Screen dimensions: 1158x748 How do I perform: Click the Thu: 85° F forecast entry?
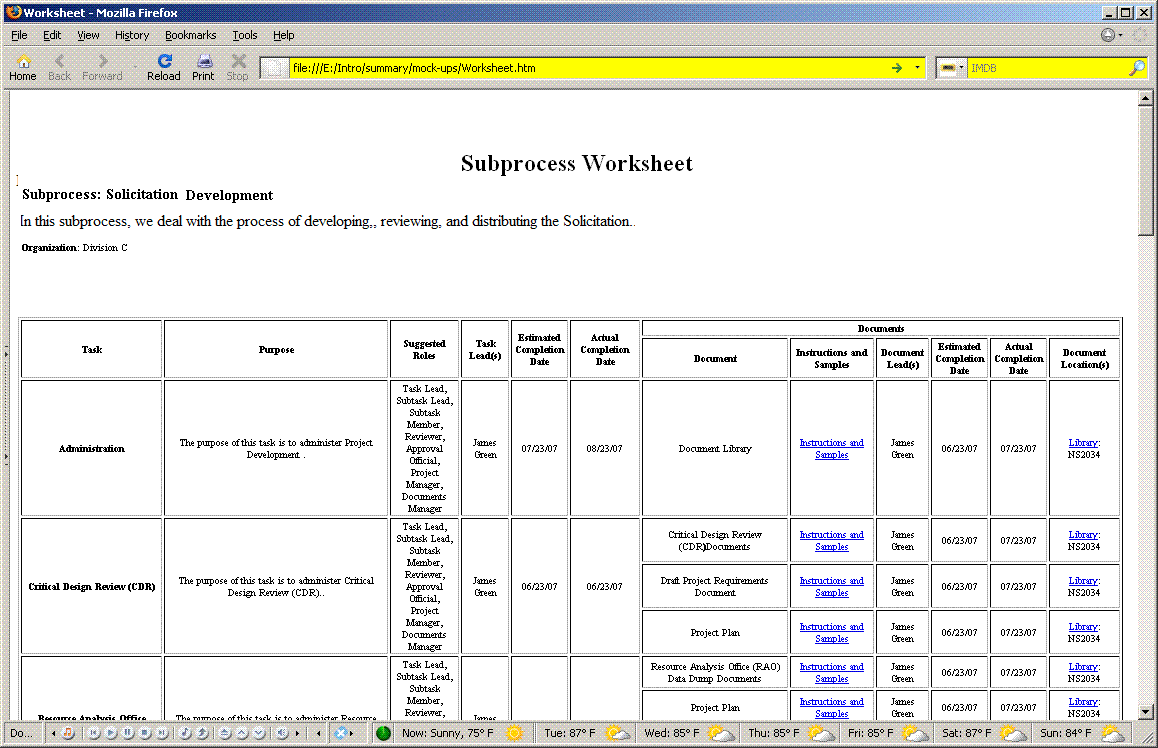point(791,733)
